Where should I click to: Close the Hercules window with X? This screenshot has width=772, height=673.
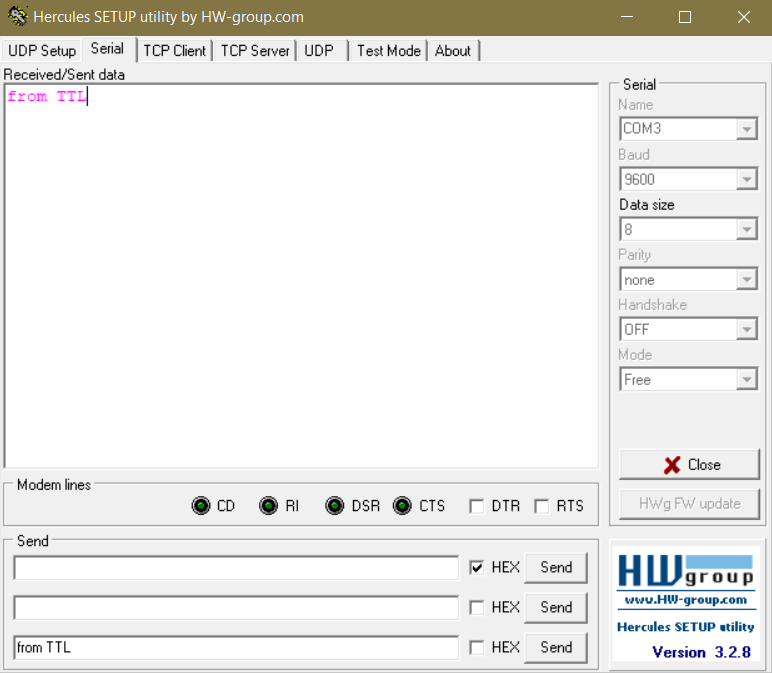click(x=744, y=17)
